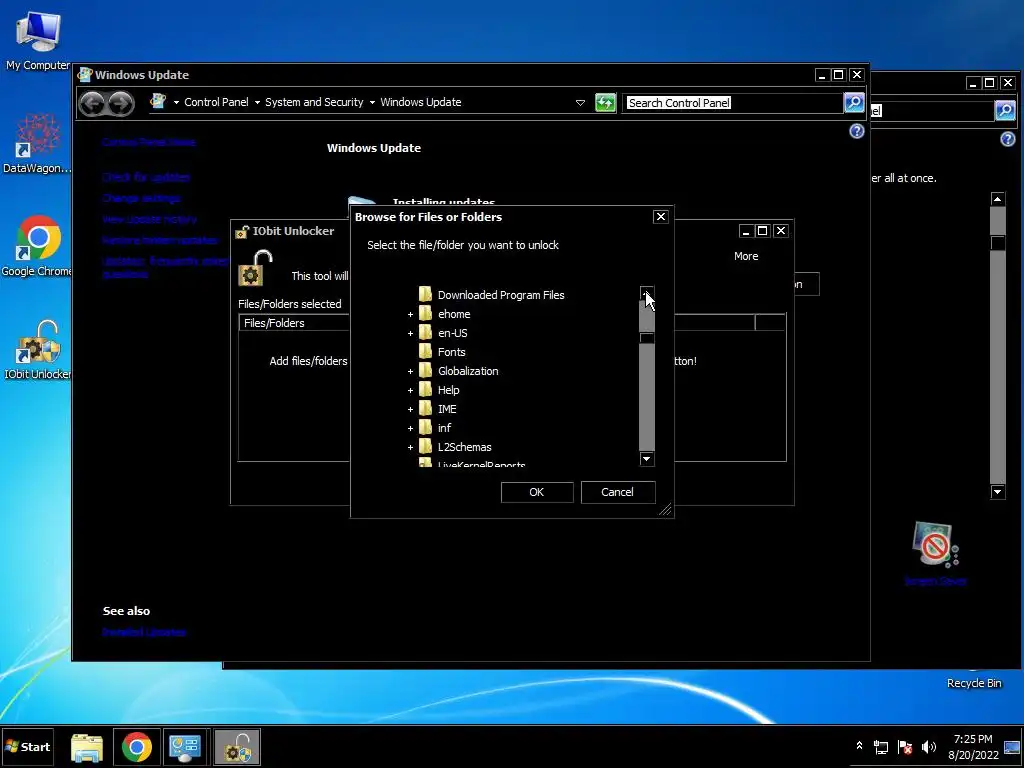
Task: Click the System and Security breadcrumb
Action: (x=314, y=102)
